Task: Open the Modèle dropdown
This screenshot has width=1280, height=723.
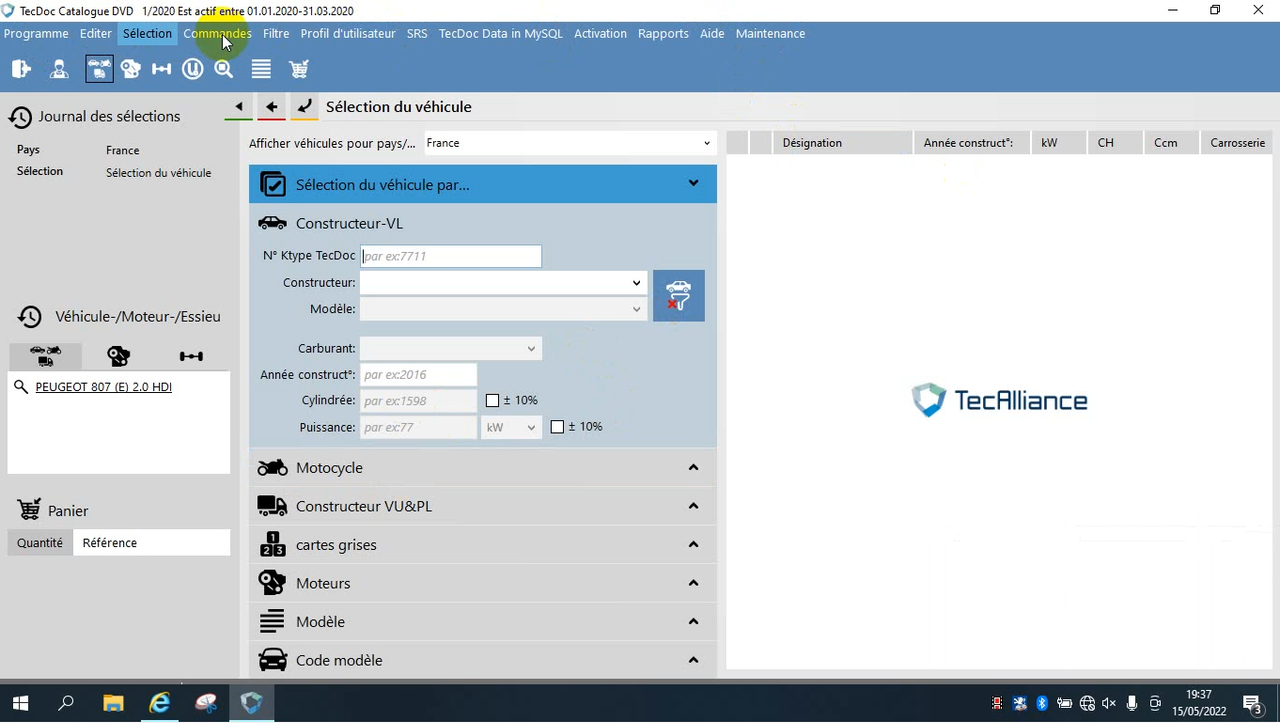Action: [502, 309]
